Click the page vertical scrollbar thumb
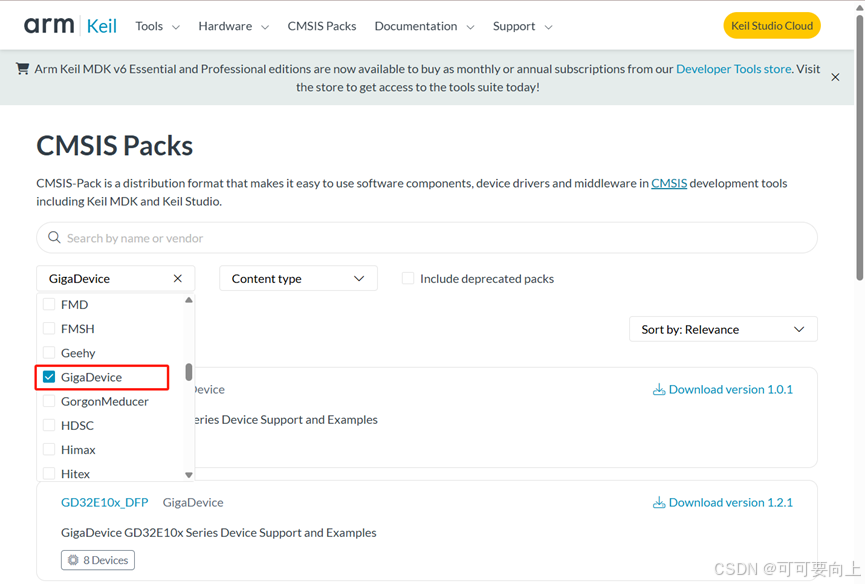The image size is (865, 584). click(859, 146)
